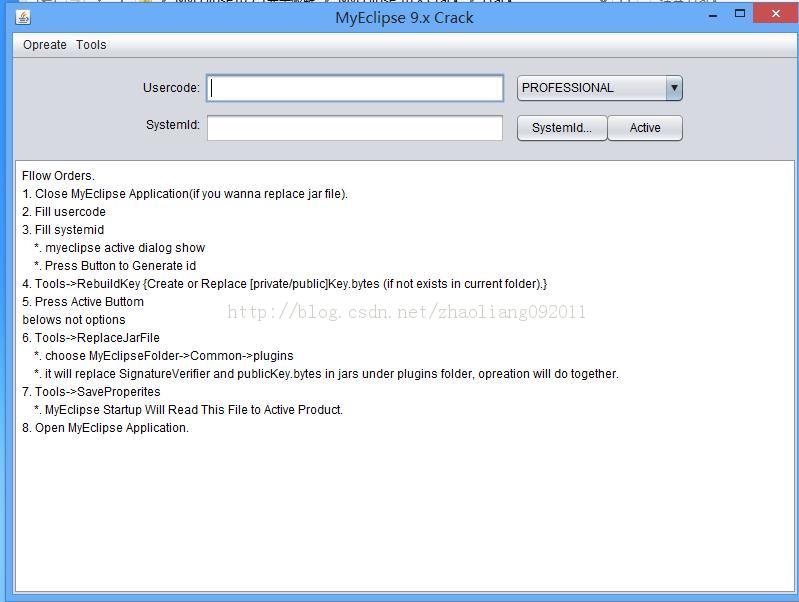This screenshot has width=799, height=602.
Task: Click line '1. Close MyEclipse Application'
Action: [184, 194]
